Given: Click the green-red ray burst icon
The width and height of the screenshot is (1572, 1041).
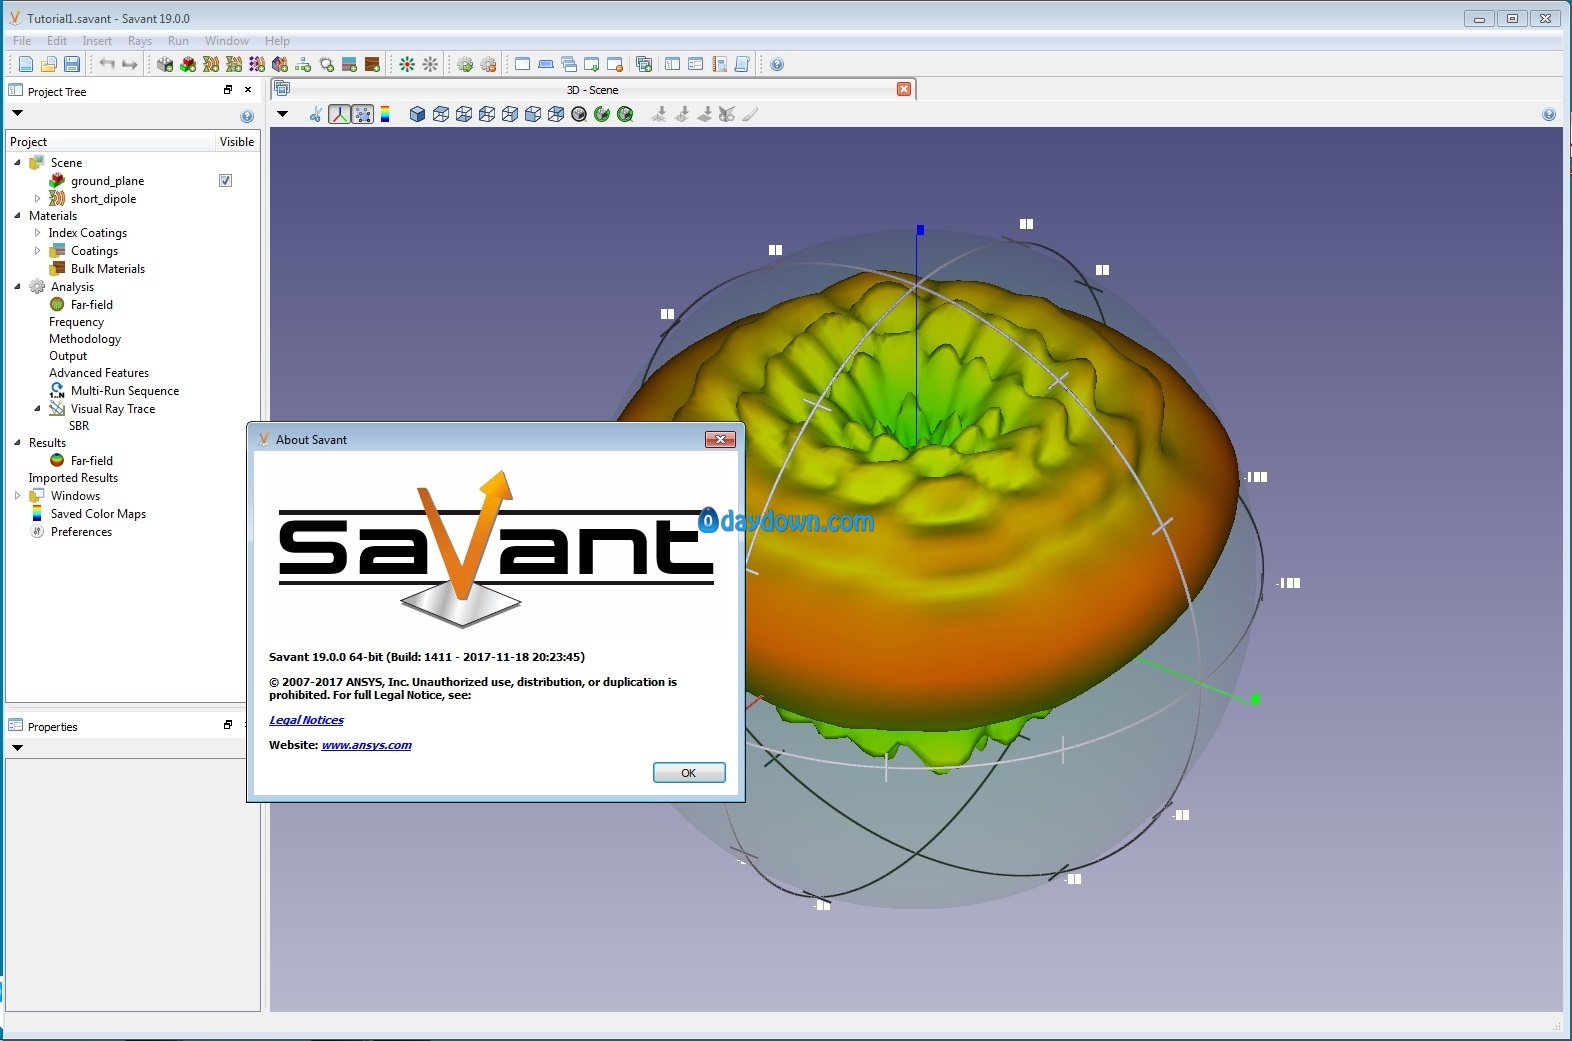Looking at the screenshot, I should 407,64.
